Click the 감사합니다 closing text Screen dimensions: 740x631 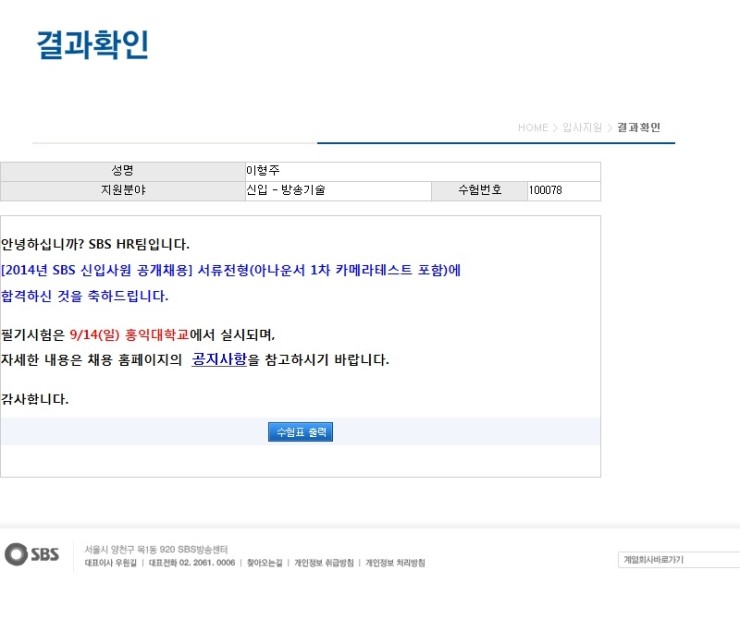34,399
